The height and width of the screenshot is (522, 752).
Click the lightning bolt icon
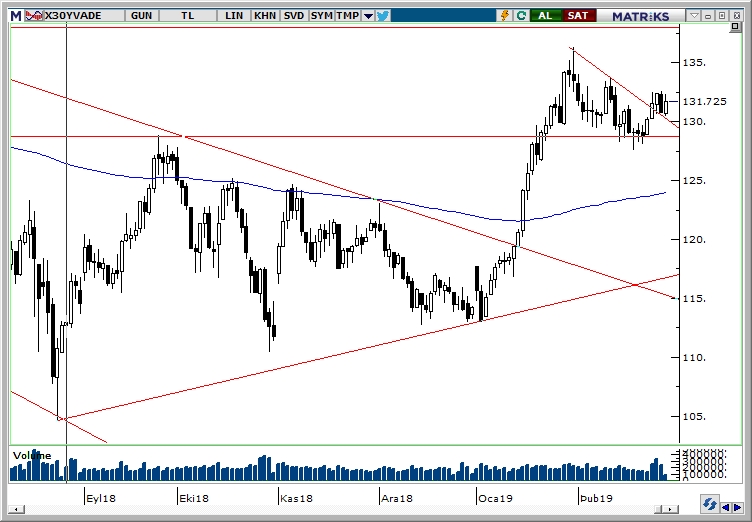click(505, 16)
